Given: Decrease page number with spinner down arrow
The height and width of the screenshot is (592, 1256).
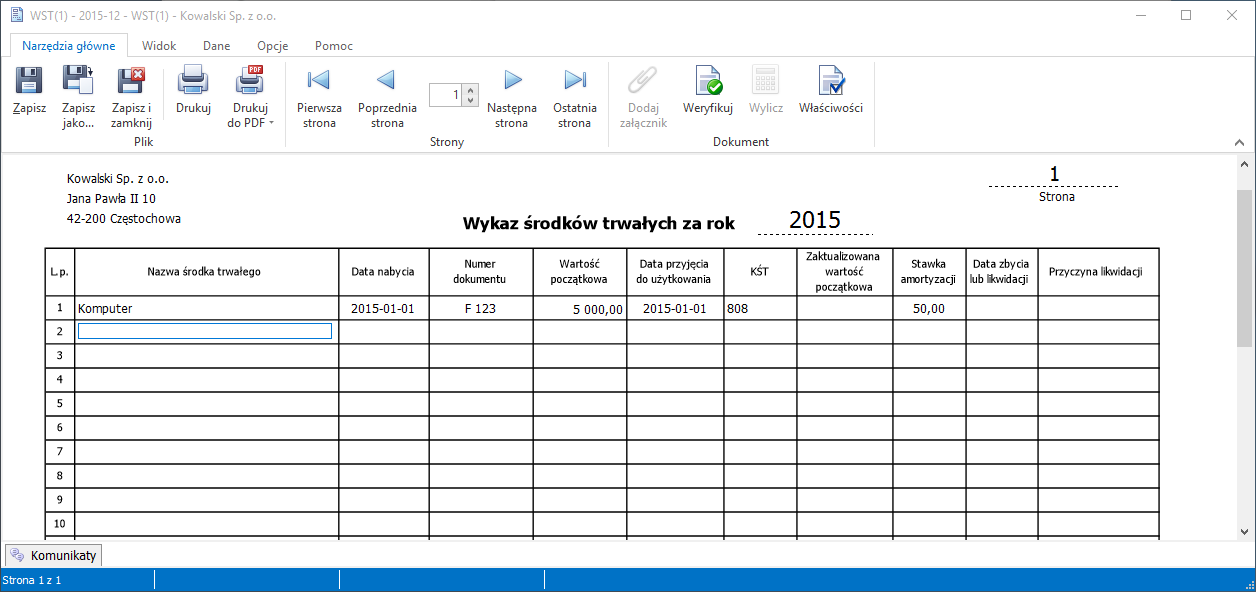Looking at the screenshot, I should pos(472,100).
